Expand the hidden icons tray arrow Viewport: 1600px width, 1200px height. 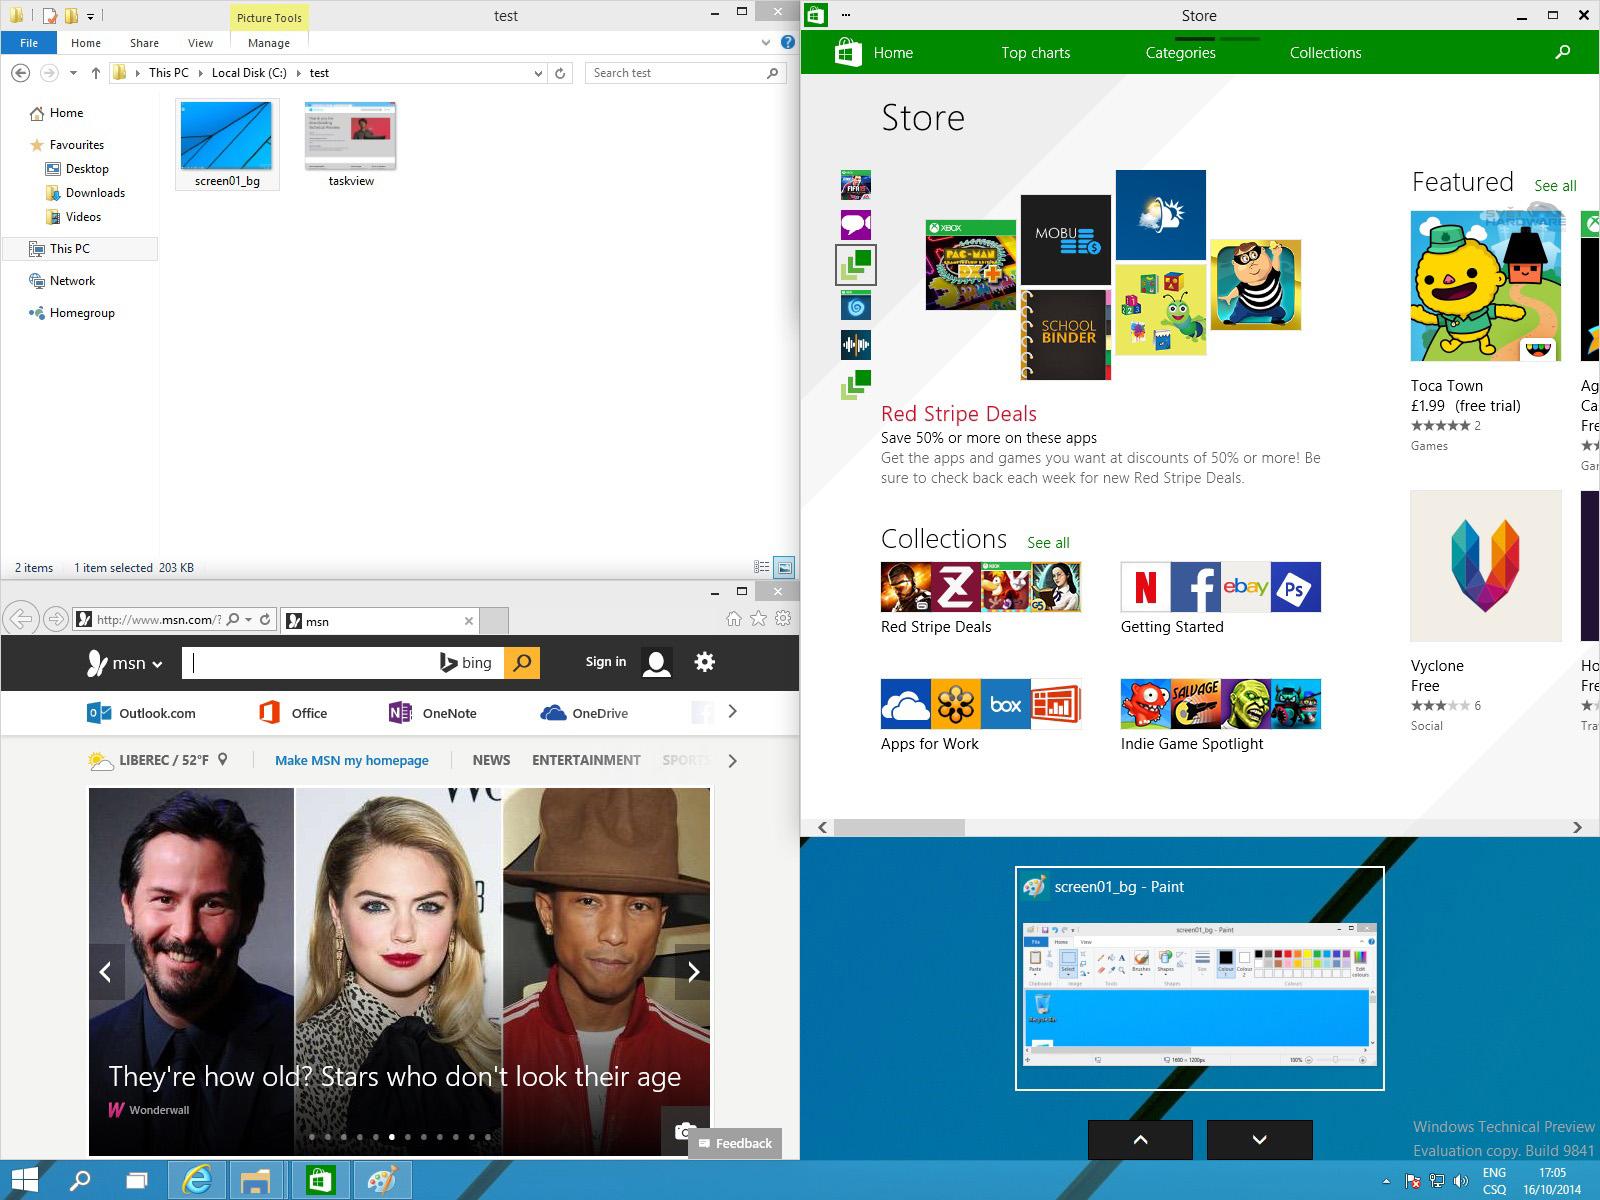(1386, 1180)
